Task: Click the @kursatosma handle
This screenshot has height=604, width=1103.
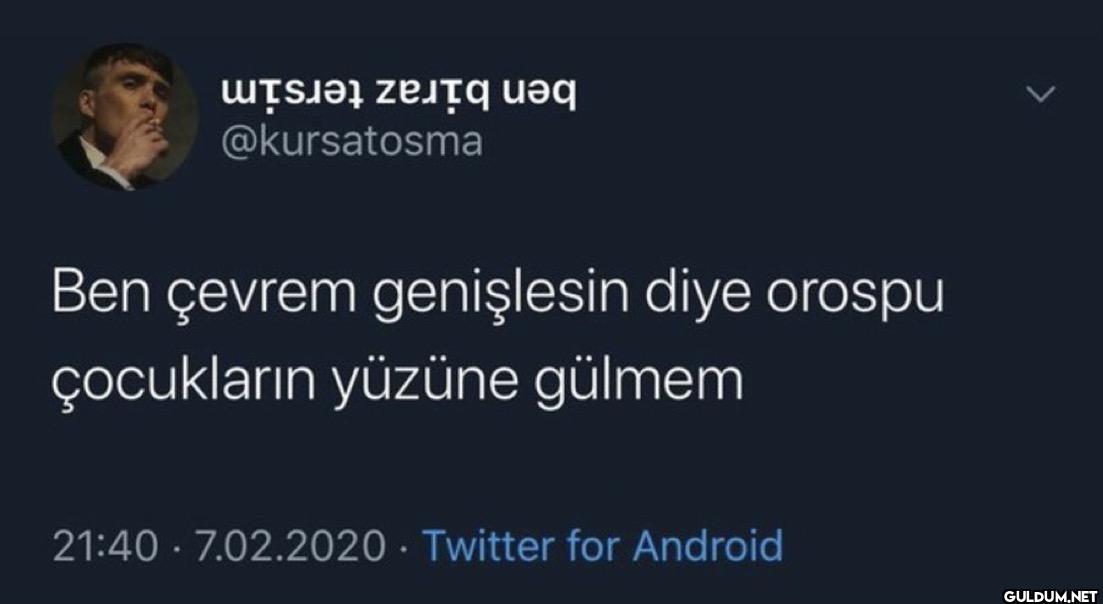Action: click(x=352, y=143)
